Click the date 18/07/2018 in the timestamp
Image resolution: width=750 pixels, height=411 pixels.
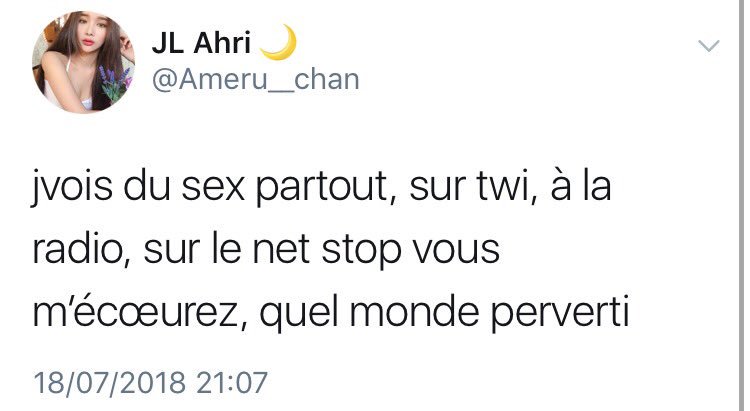tap(110, 383)
